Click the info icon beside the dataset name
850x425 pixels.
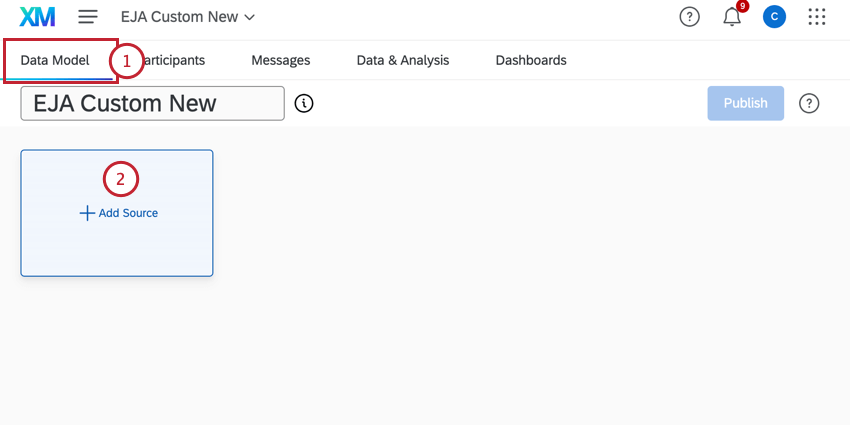305,103
